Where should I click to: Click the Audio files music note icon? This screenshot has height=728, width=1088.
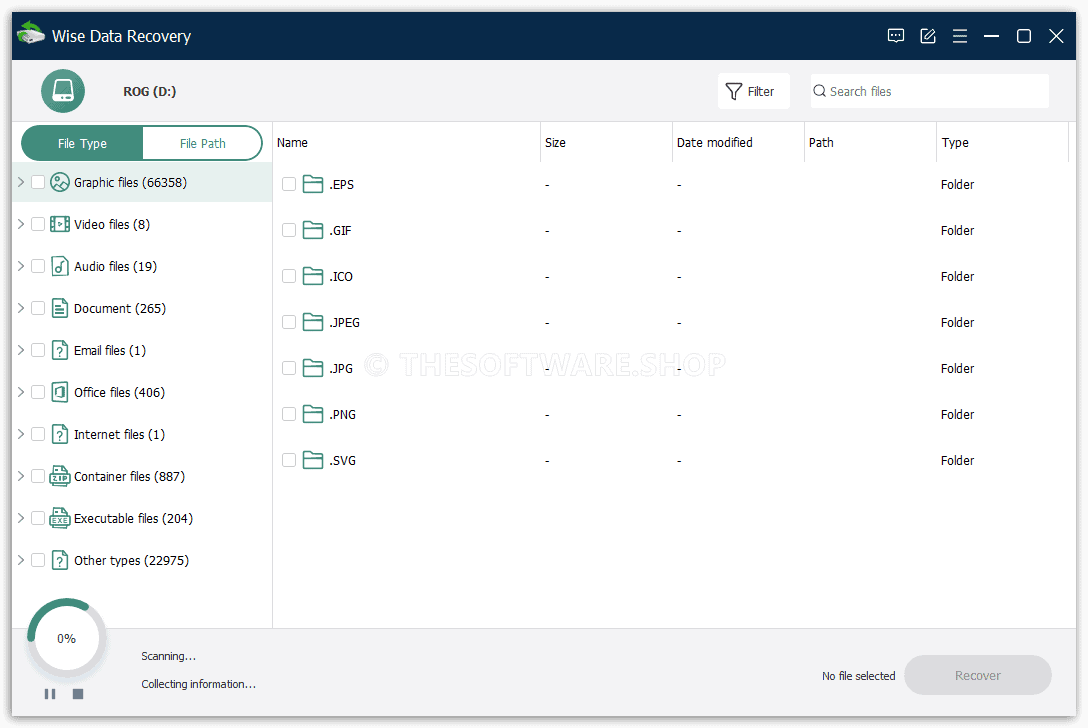pyautogui.click(x=60, y=266)
